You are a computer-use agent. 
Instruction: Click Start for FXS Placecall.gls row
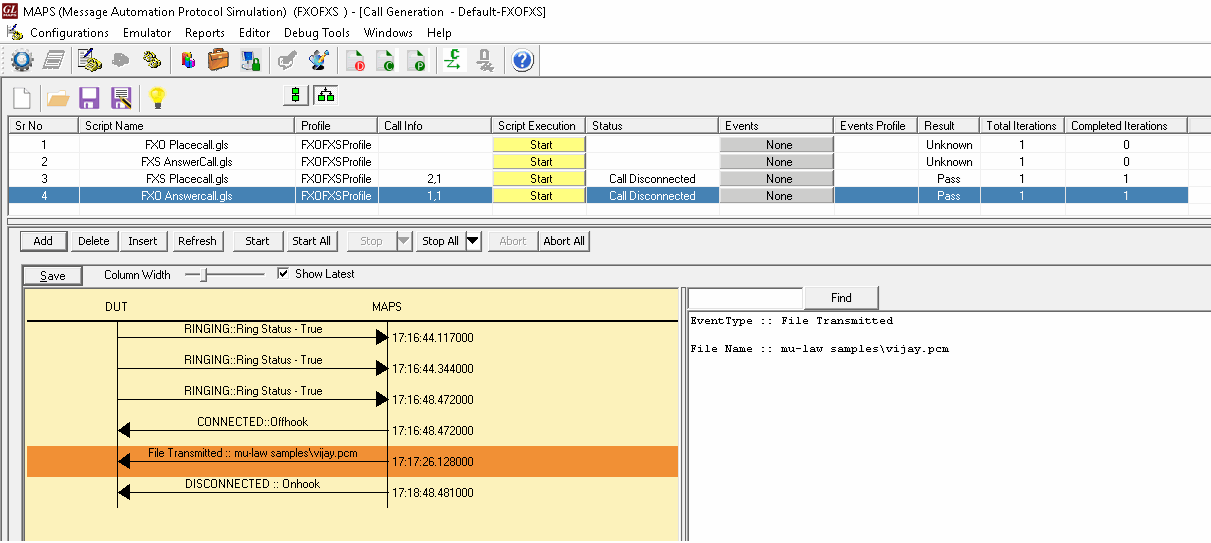pos(541,178)
